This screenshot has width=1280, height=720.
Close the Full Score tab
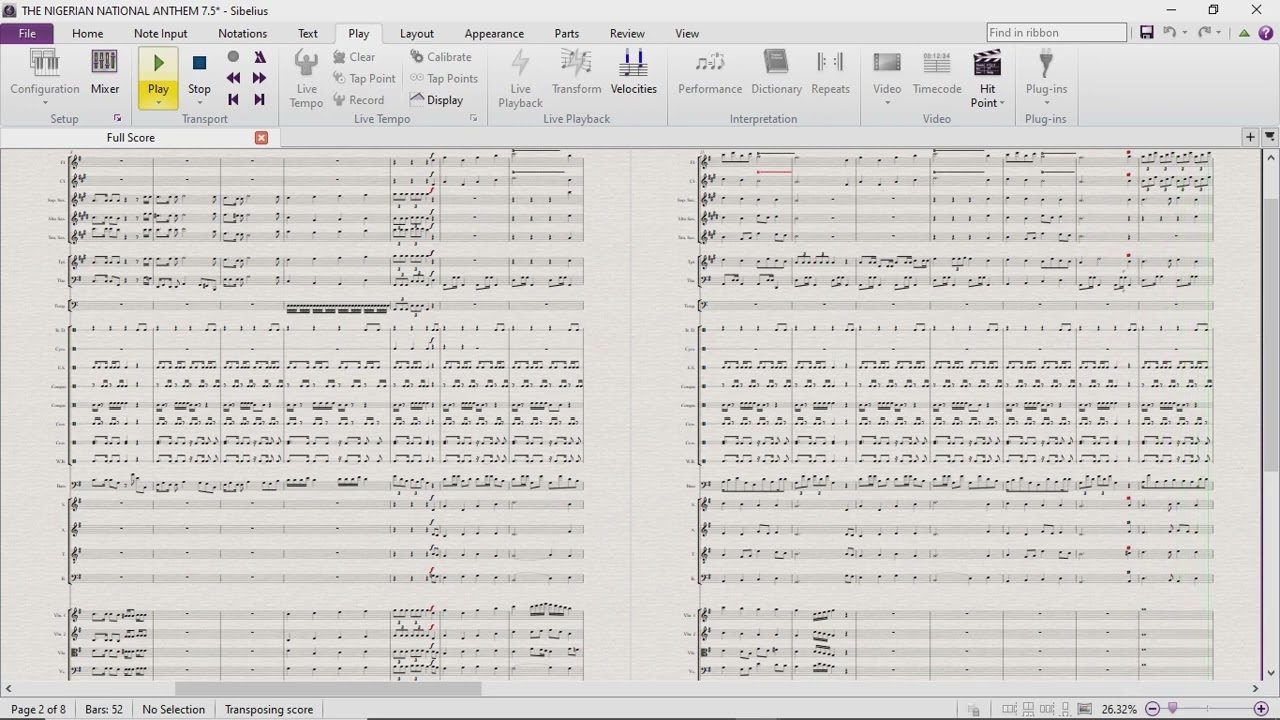point(261,138)
